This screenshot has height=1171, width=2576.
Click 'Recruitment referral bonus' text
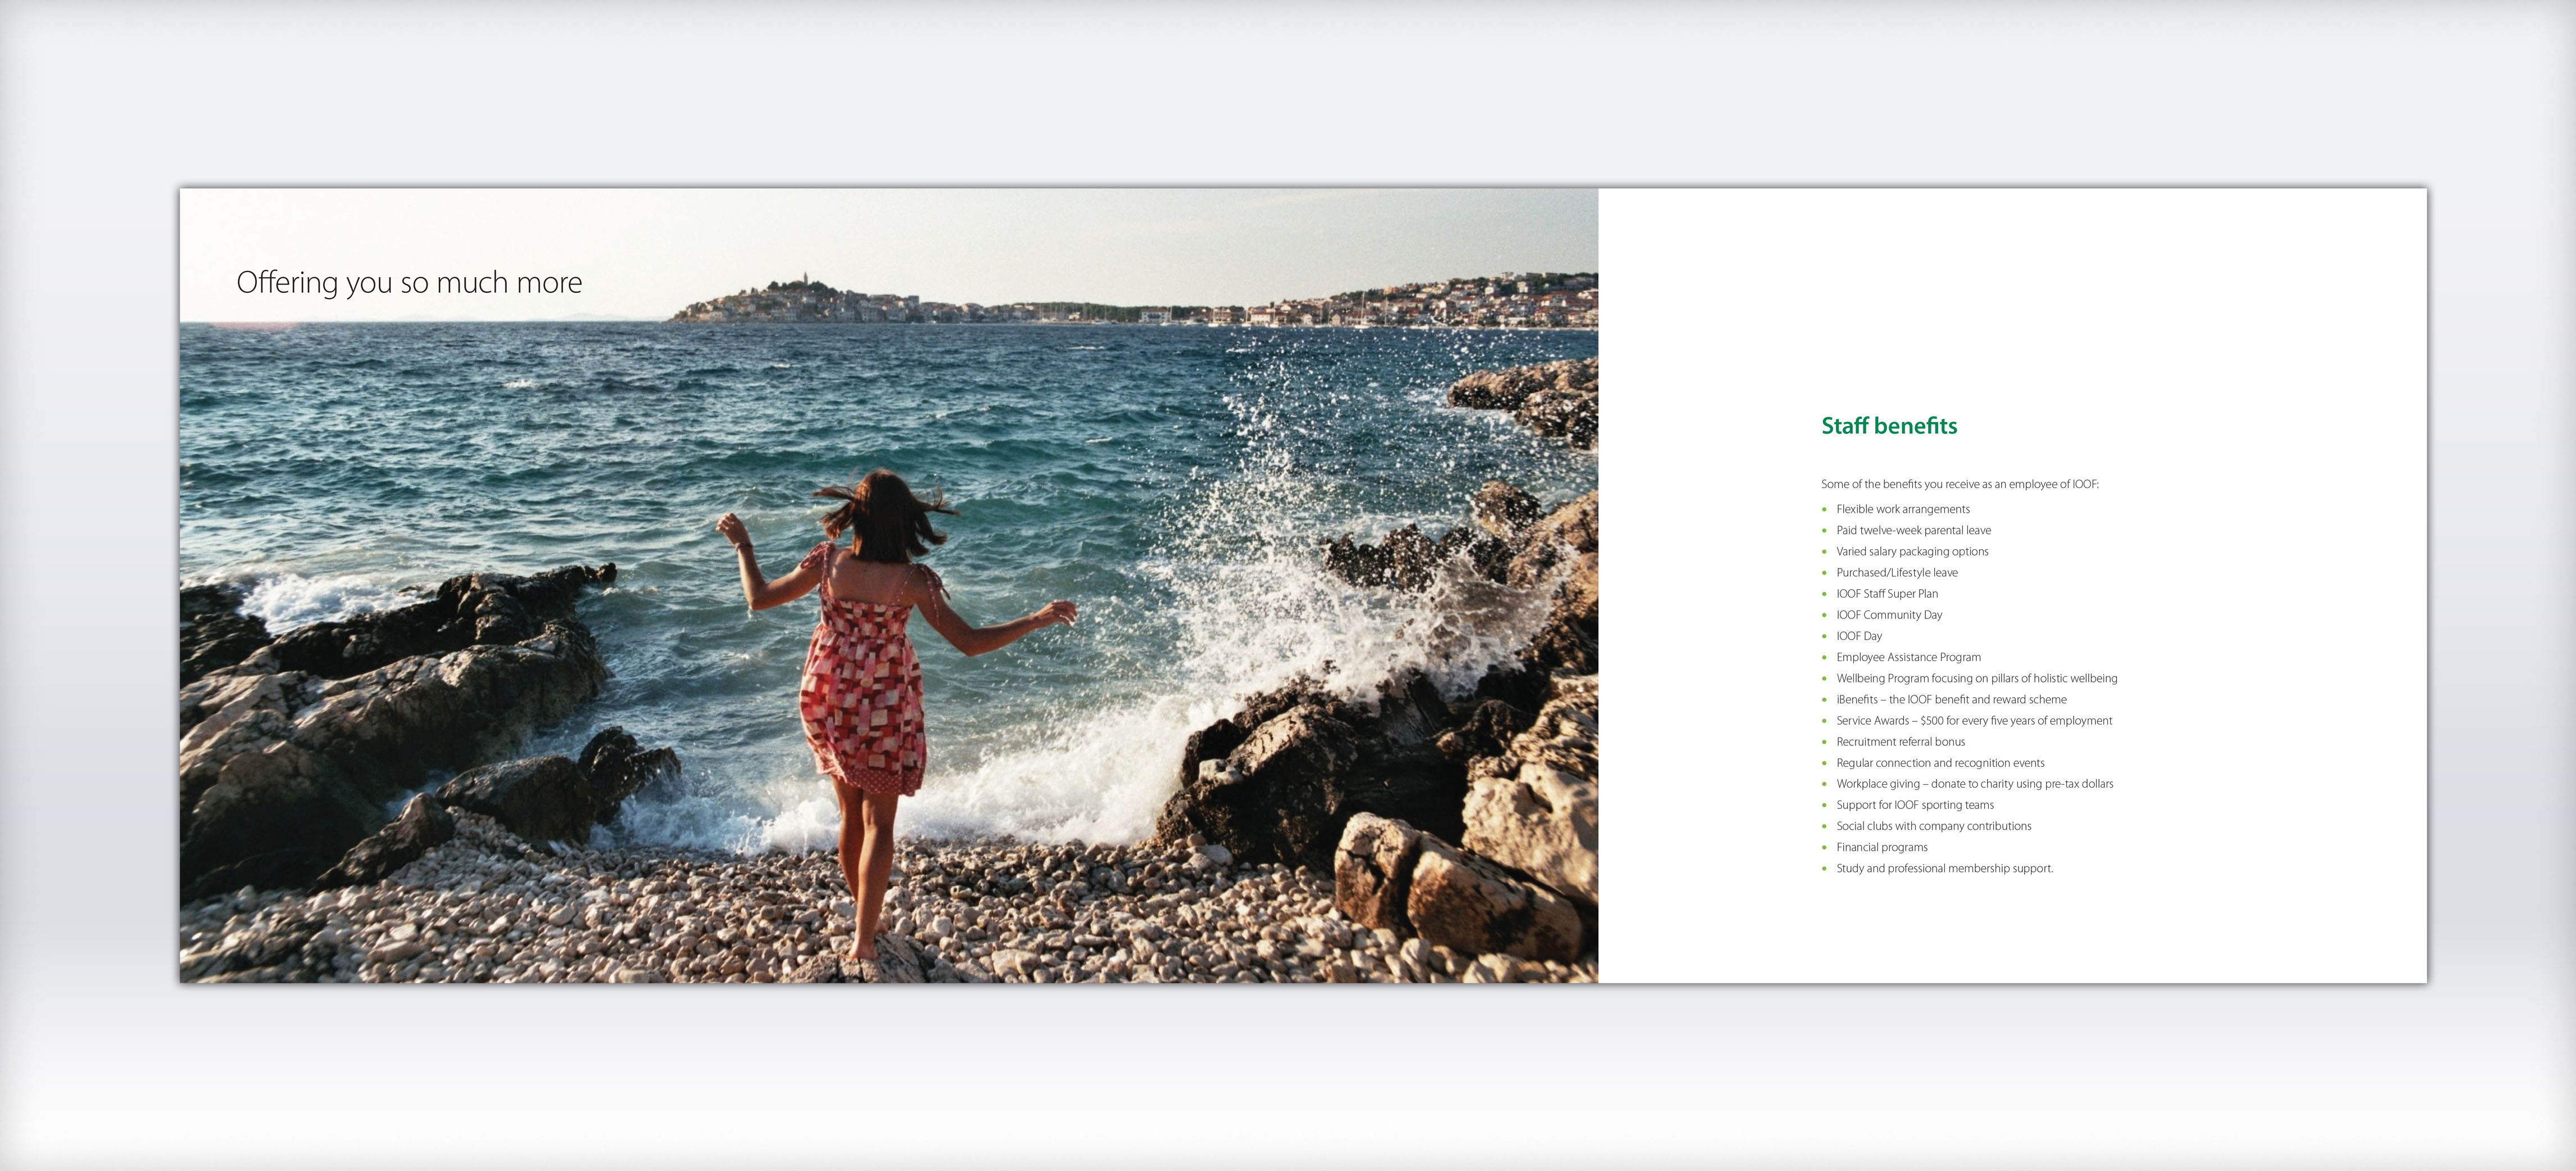coord(1900,741)
